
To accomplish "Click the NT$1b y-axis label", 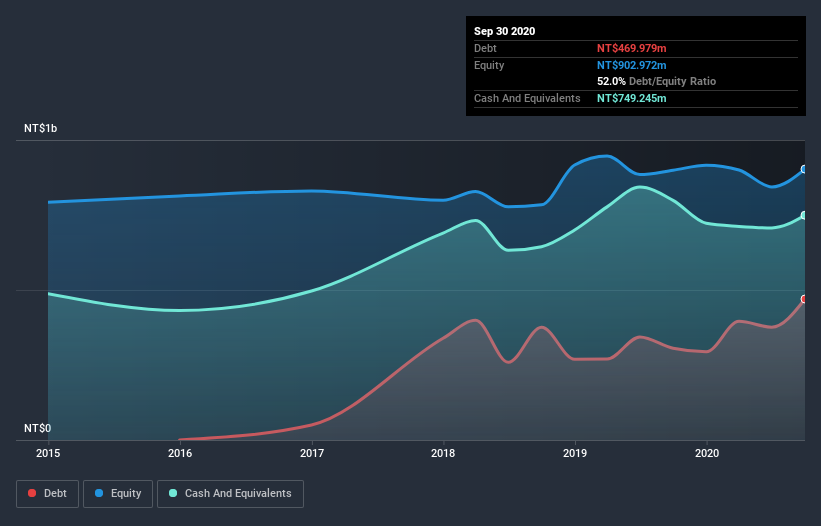I will 40,128.
